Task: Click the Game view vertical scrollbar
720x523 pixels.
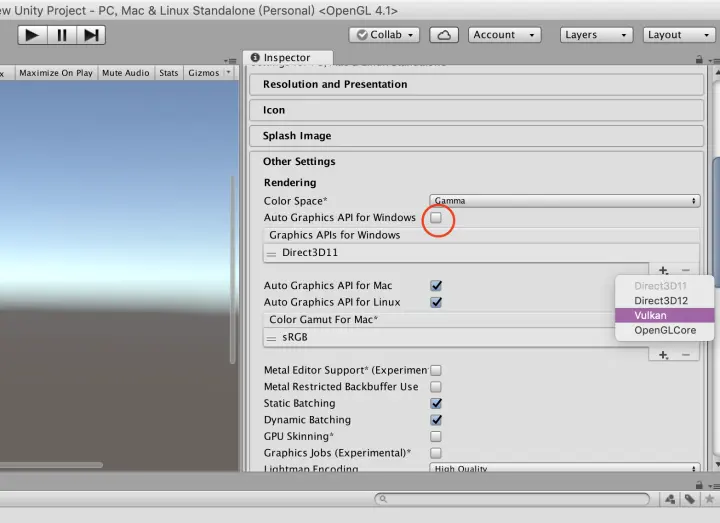Action: [233, 270]
